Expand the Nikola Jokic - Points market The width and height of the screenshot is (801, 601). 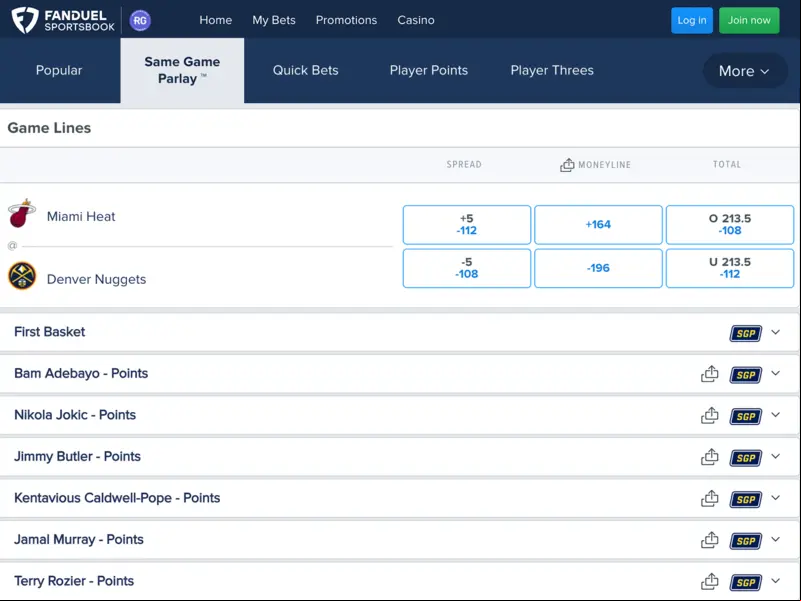(x=775, y=415)
